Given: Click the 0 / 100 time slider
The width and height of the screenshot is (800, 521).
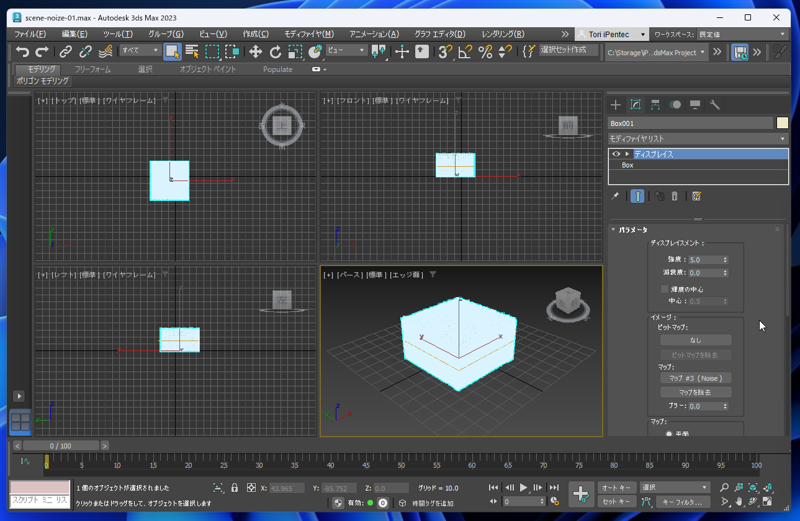Looking at the screenshot, I should (x=61, y=446).
